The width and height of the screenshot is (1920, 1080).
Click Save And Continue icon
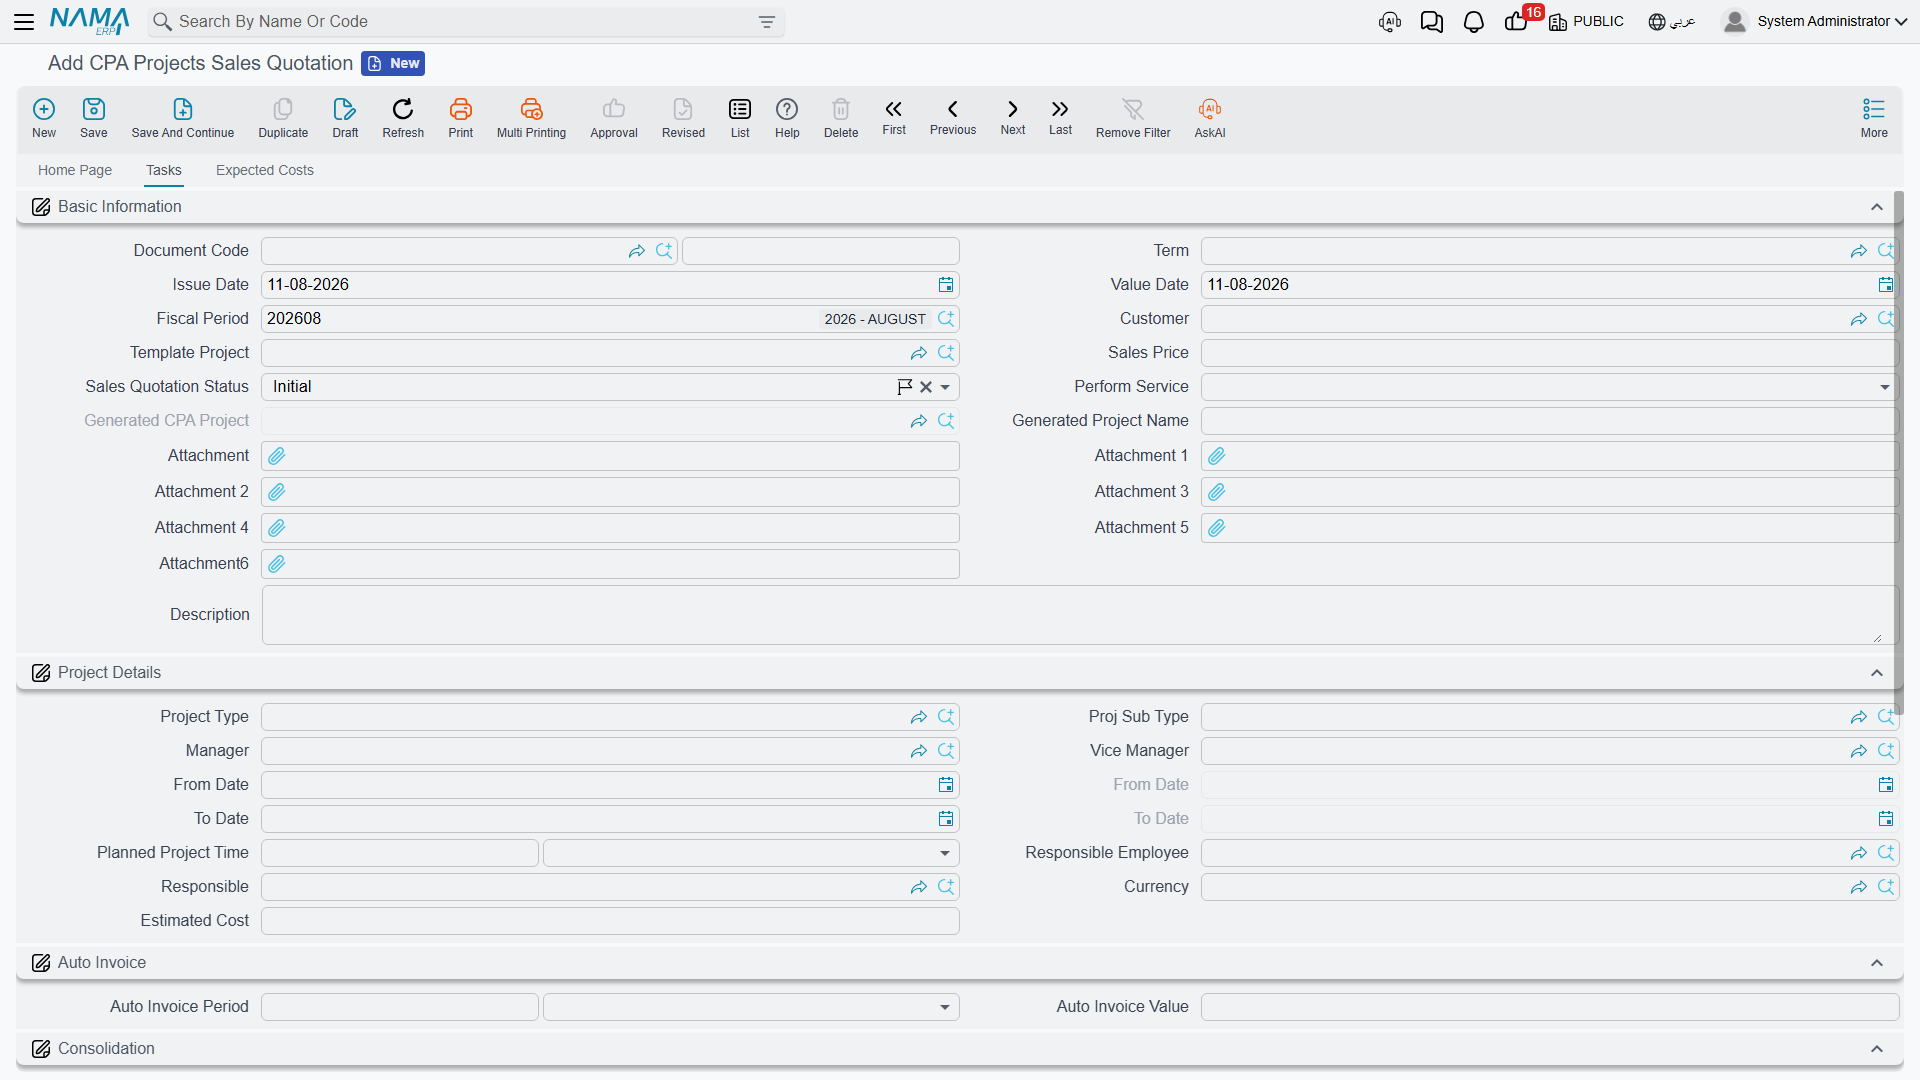183,118
